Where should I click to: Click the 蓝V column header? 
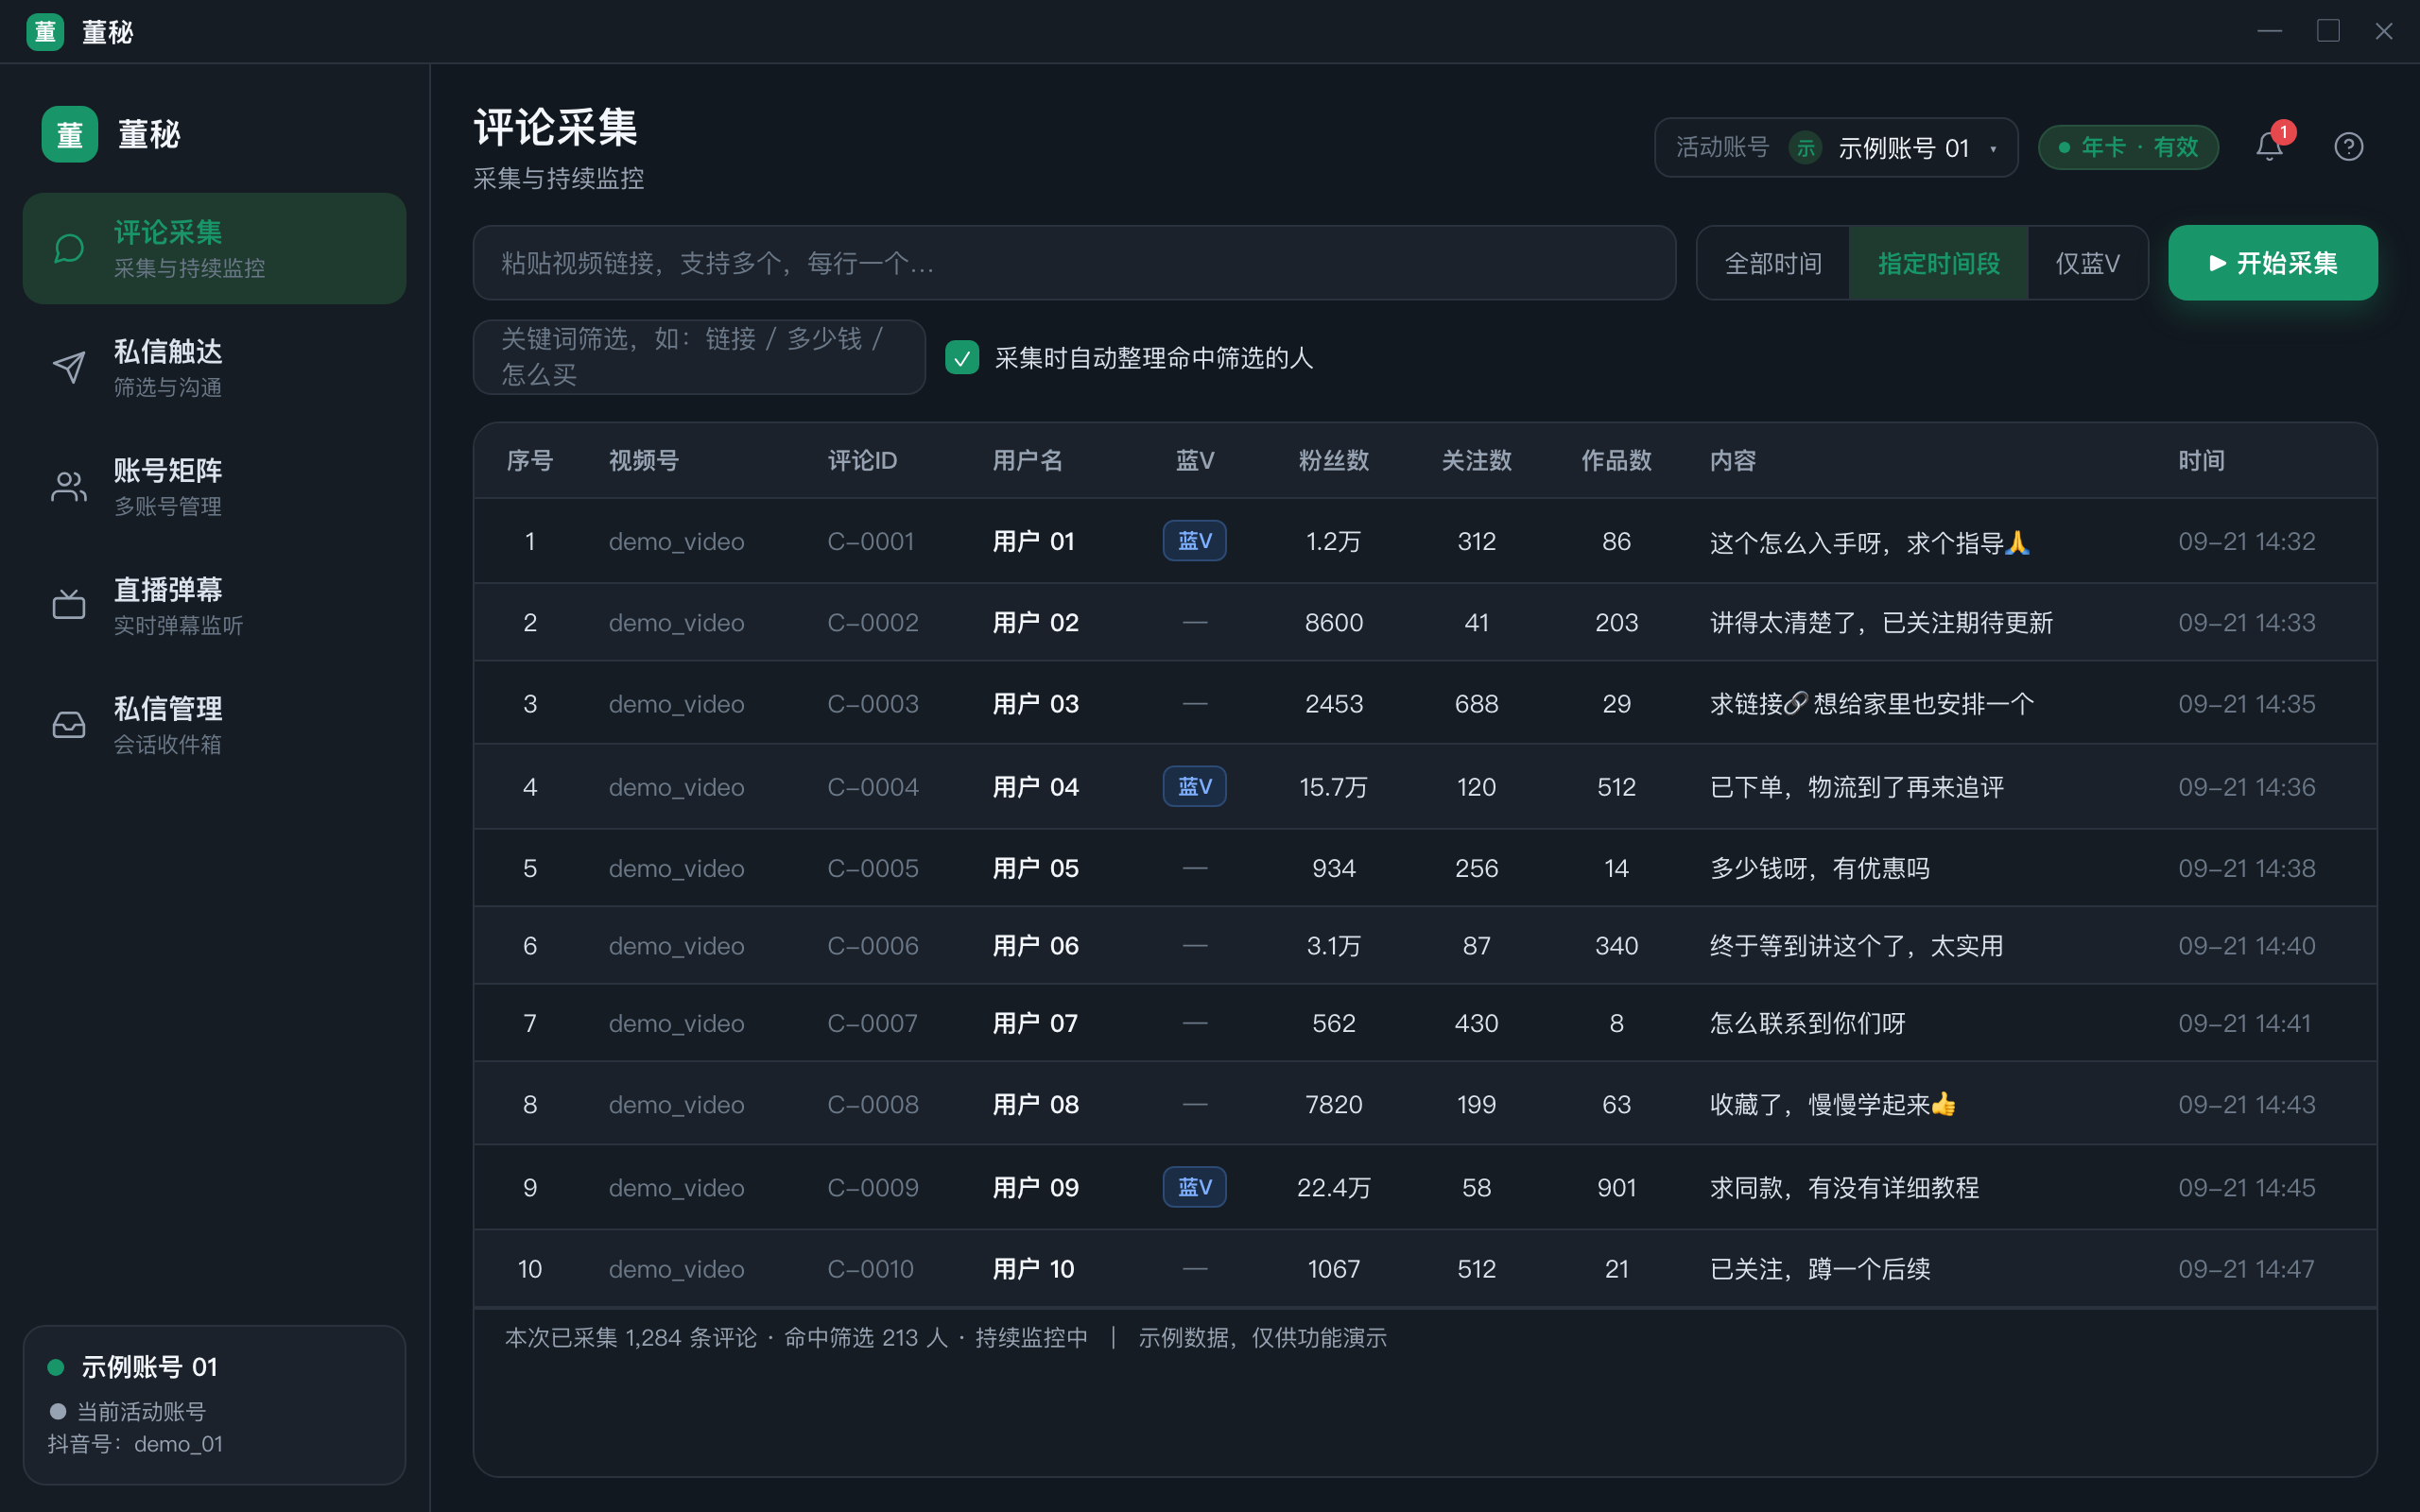tap(1194, 461)
